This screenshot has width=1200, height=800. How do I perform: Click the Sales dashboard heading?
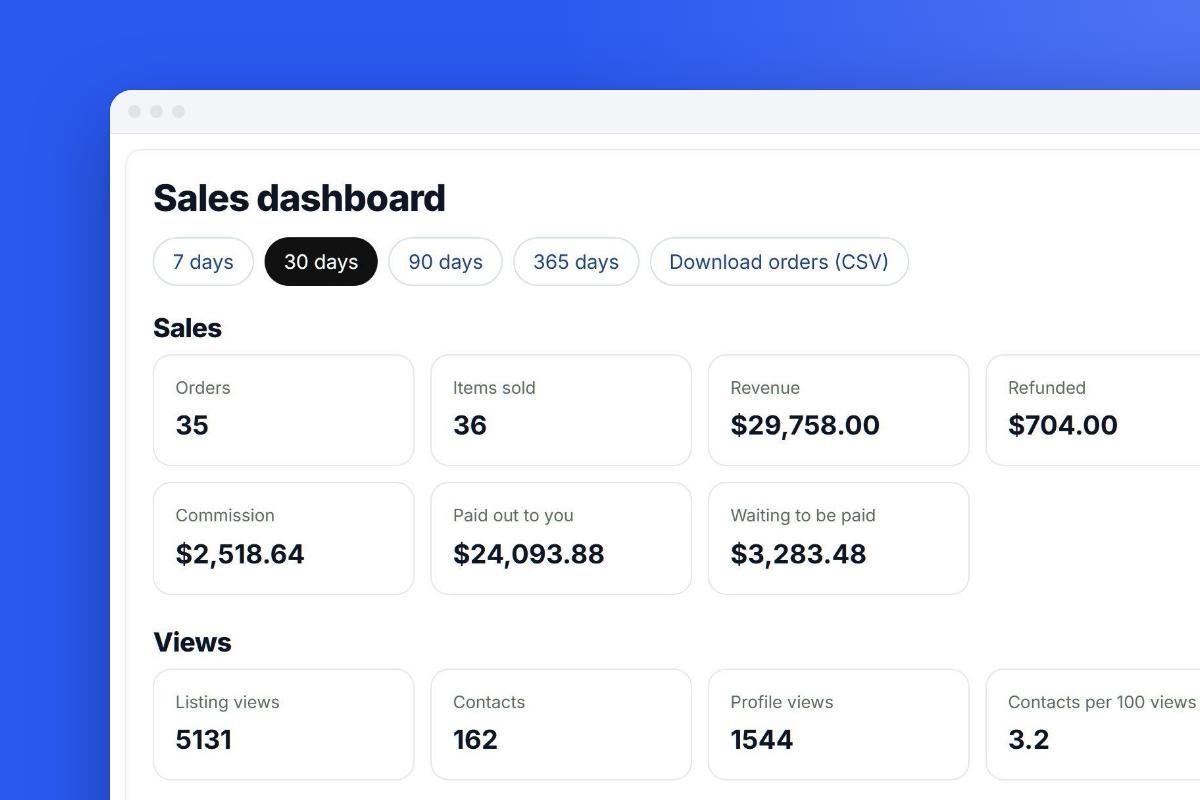(299, 198)
